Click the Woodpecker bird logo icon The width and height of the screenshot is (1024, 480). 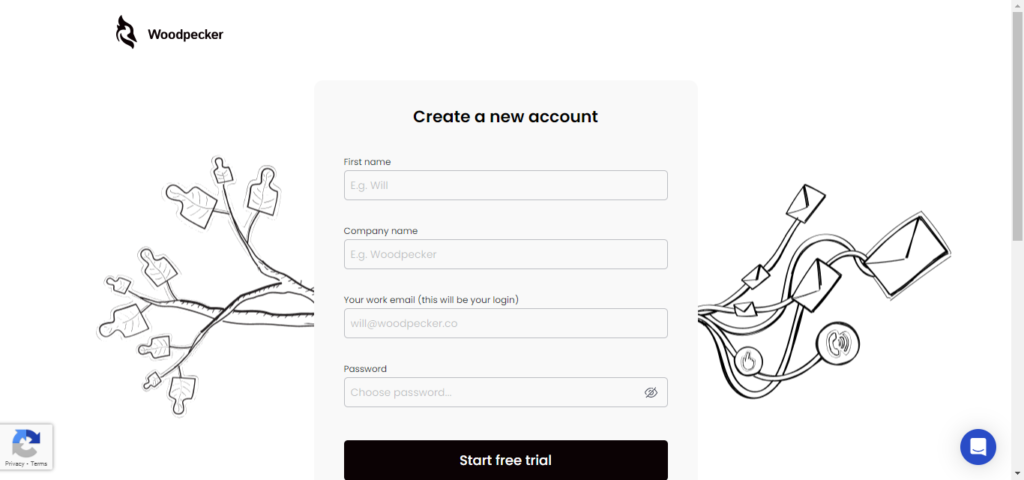(127, 33)
